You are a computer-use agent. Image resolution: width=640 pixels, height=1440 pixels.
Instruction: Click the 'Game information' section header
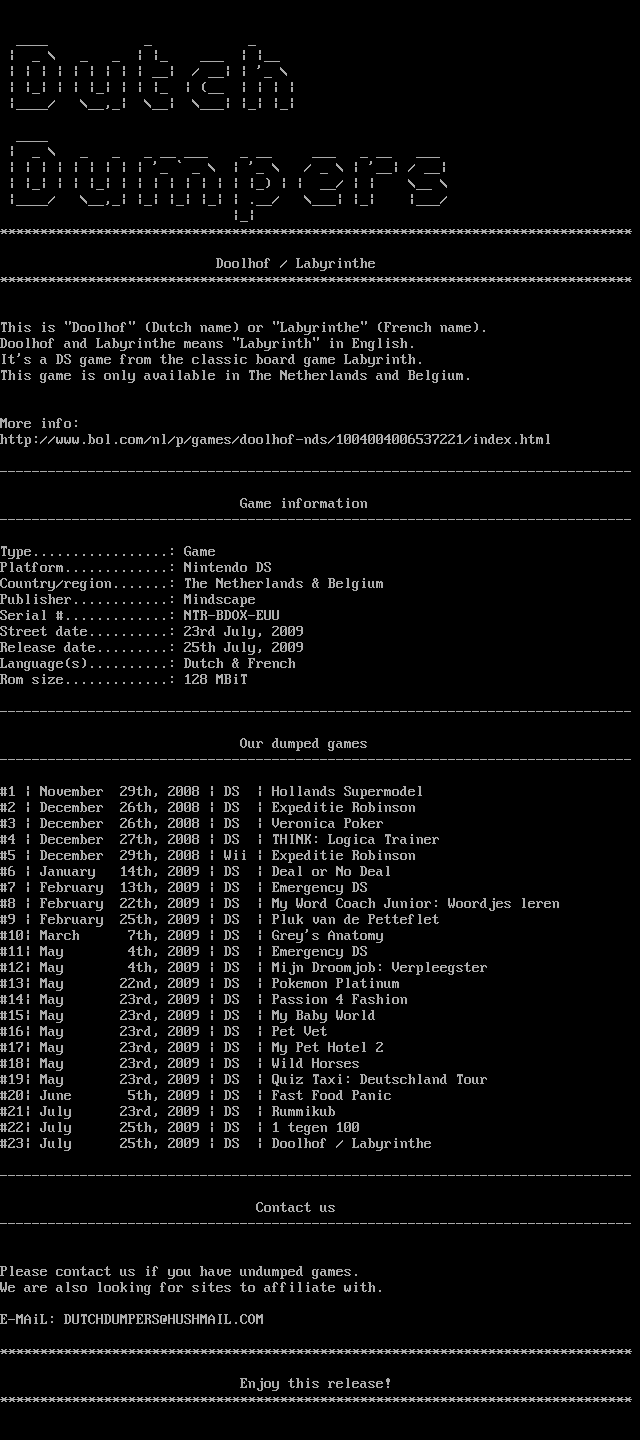304,504
